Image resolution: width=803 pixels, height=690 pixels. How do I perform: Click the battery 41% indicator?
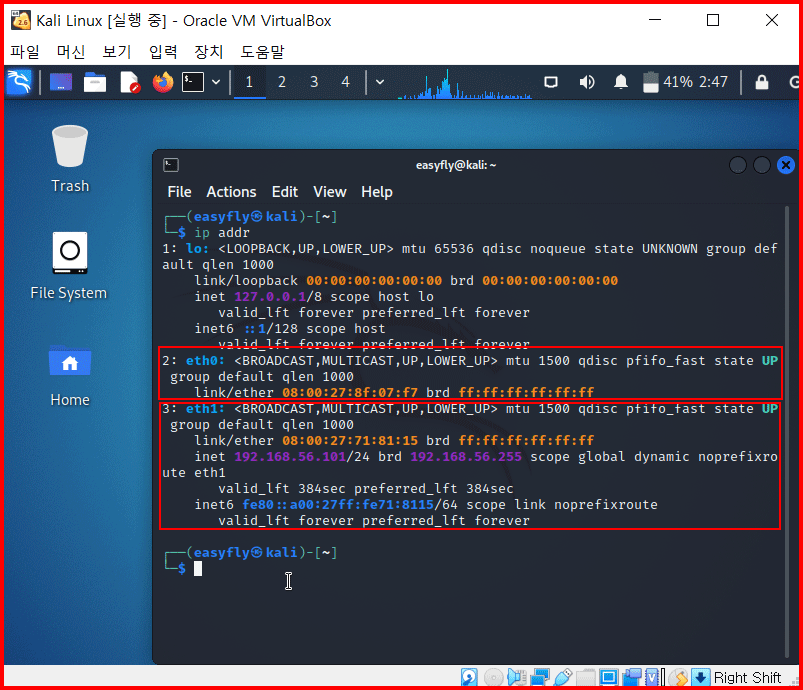pos(667,82)
